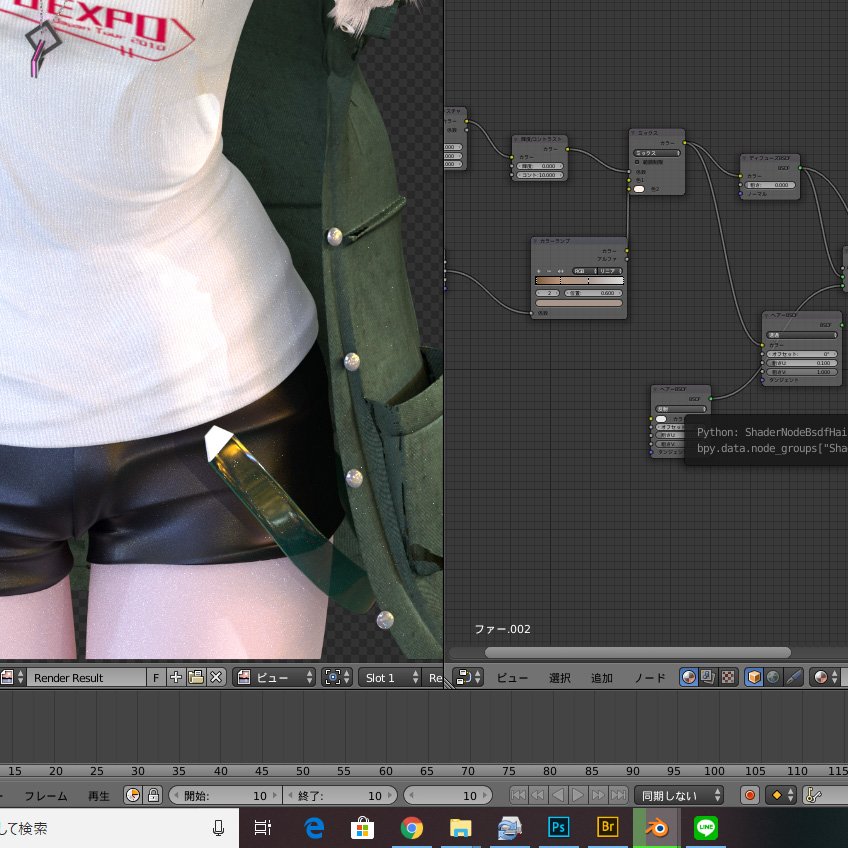Viewport: 848px width, 848px height.
Task: Toggle the time range lock icon
Action: (x=153, y=795)
